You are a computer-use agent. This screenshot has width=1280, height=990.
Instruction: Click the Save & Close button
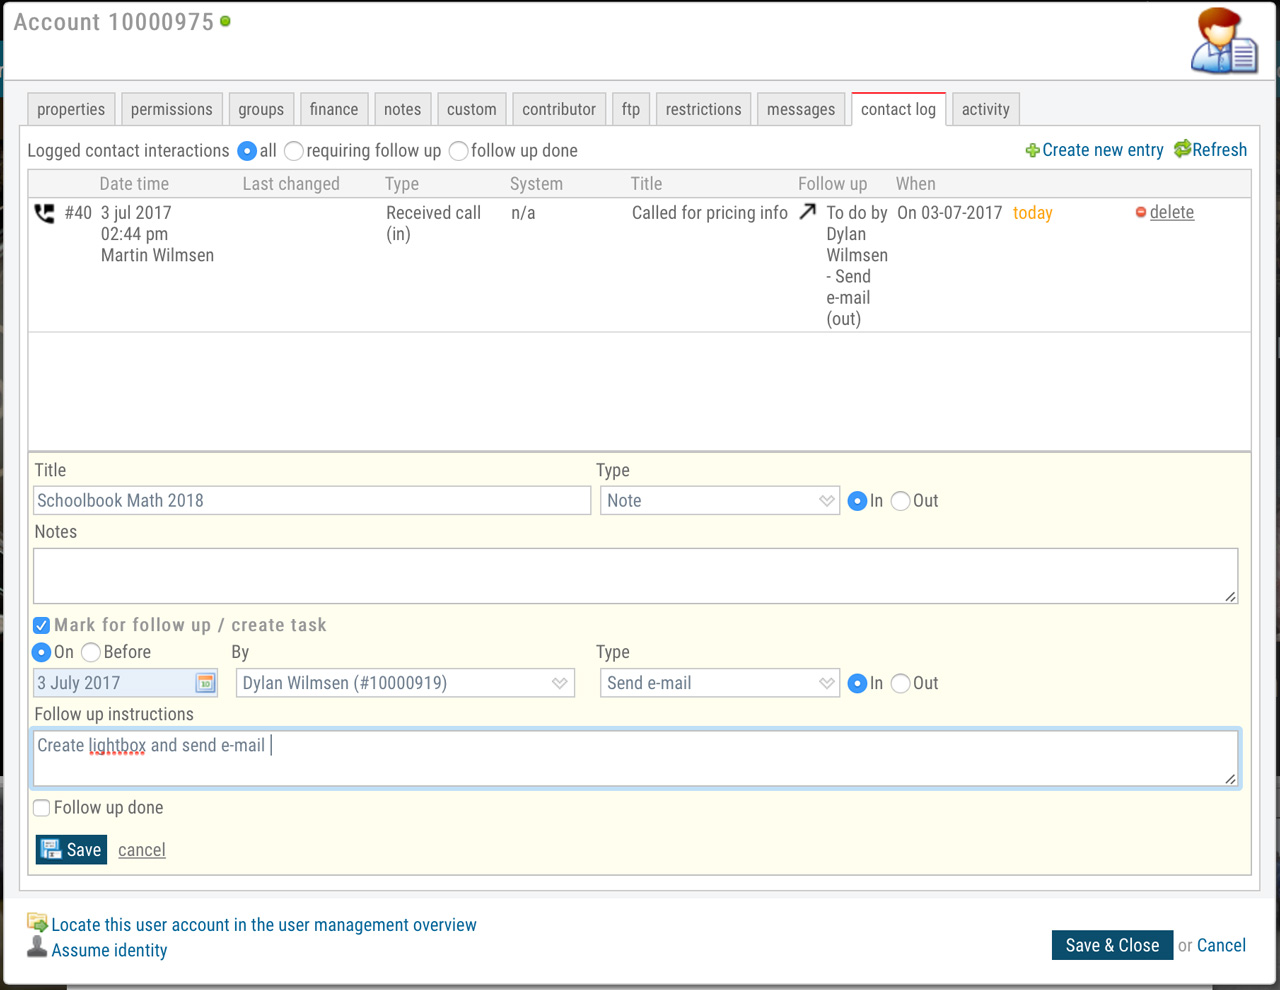click(1112, 945)
